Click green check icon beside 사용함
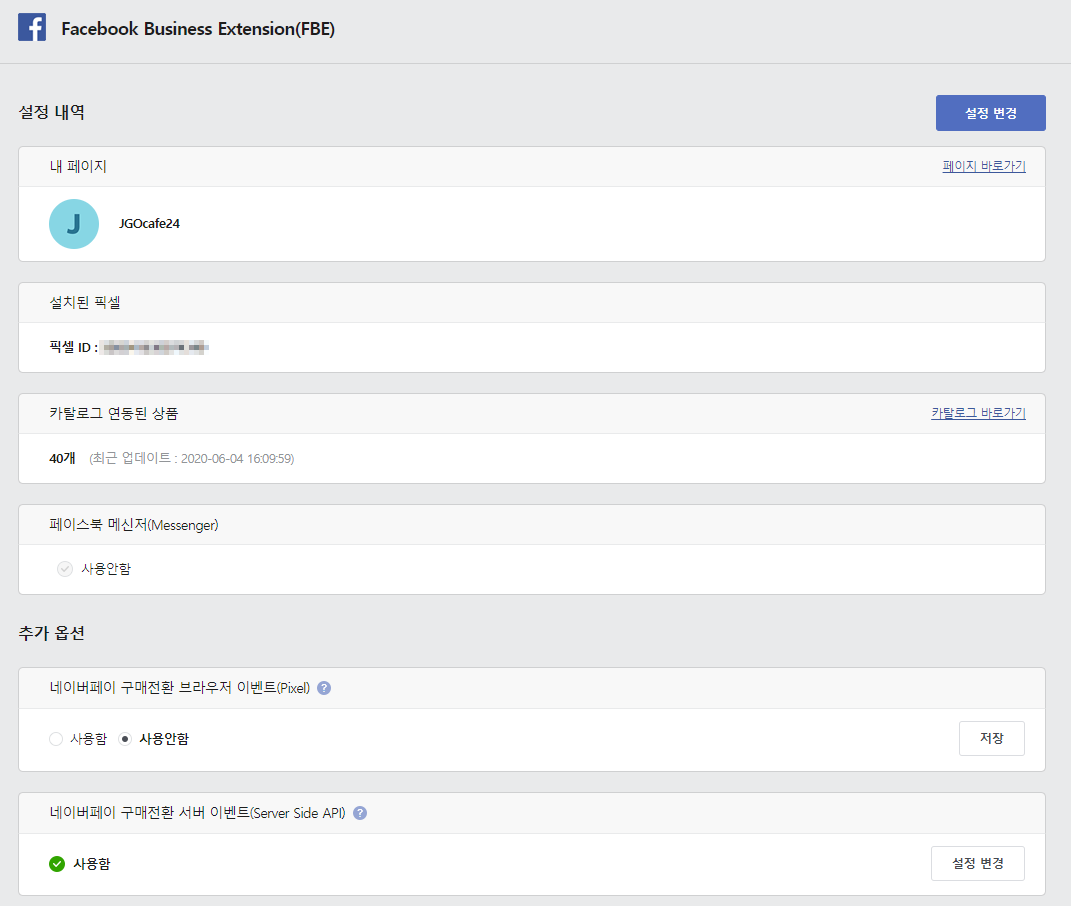The height and width of the screenshot is (906, 1071). coord(57,864)
